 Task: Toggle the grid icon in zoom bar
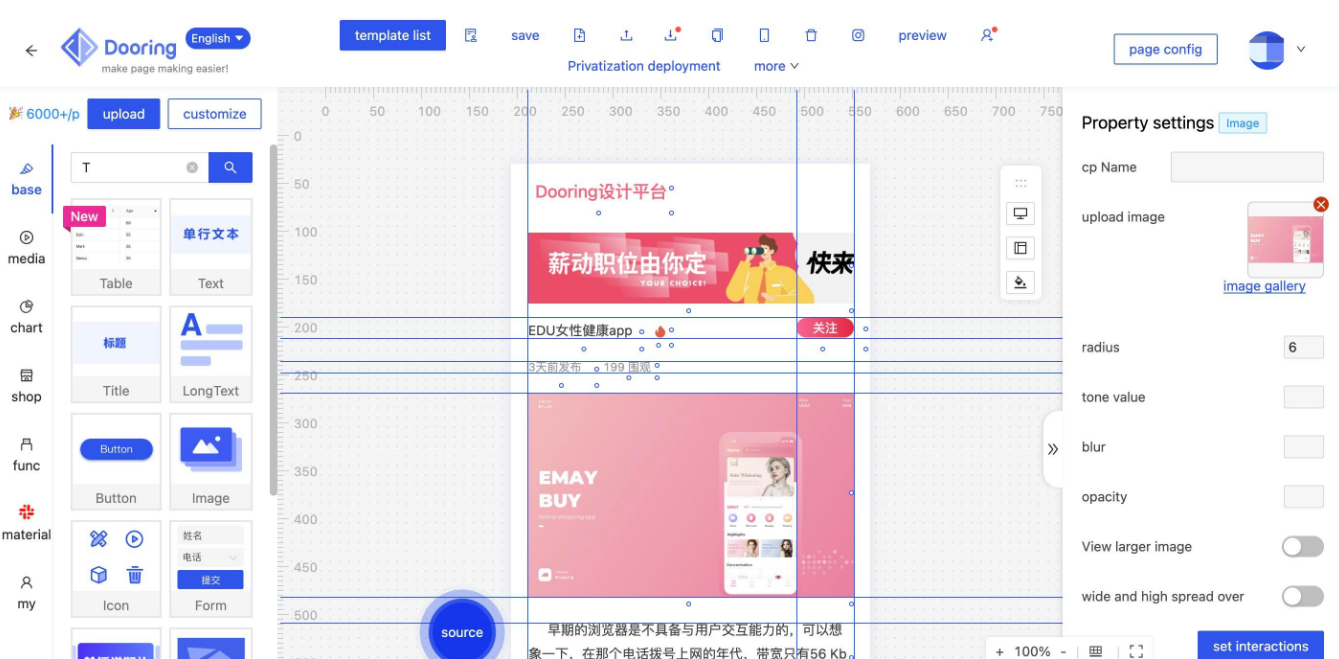click(x=1096, y=651)
